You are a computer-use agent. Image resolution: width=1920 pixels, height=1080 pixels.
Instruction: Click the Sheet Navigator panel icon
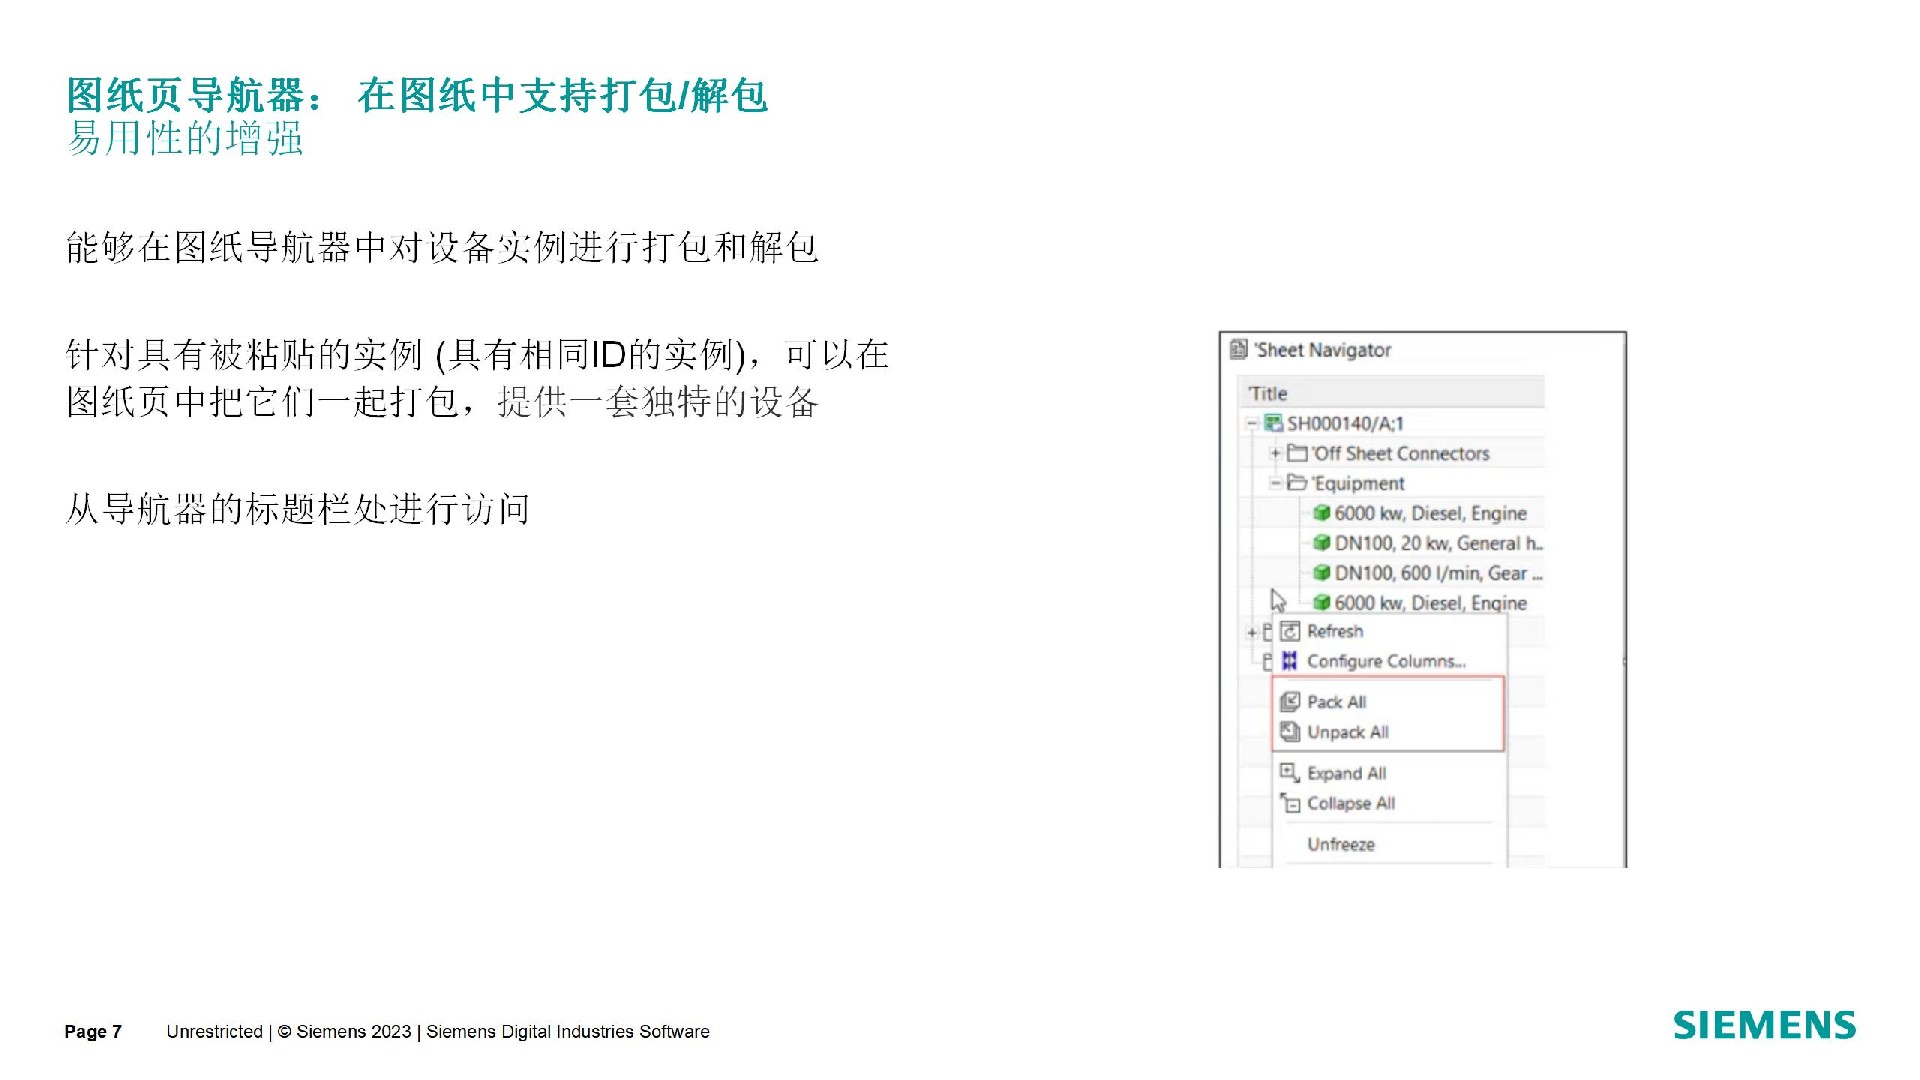[1239, 349]
